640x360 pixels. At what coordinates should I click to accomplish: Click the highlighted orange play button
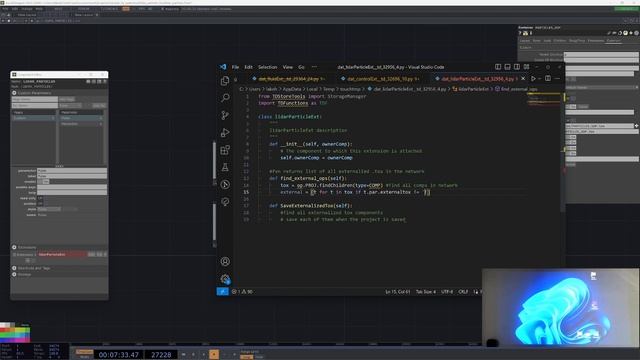pos(214,354)
